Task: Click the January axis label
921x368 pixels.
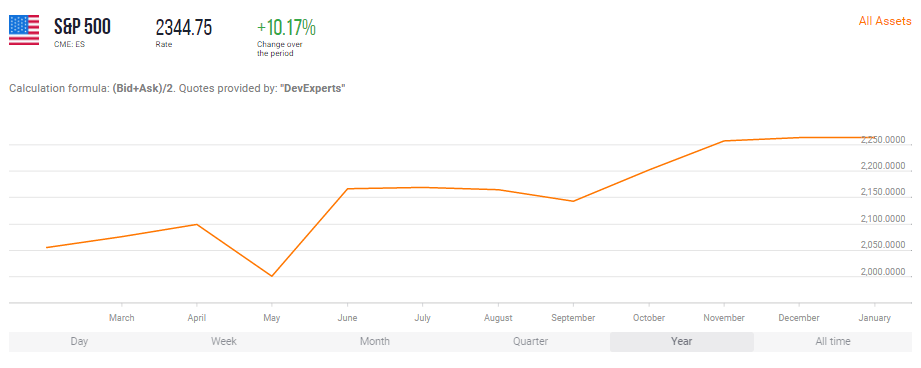Action: click(875, 318)
